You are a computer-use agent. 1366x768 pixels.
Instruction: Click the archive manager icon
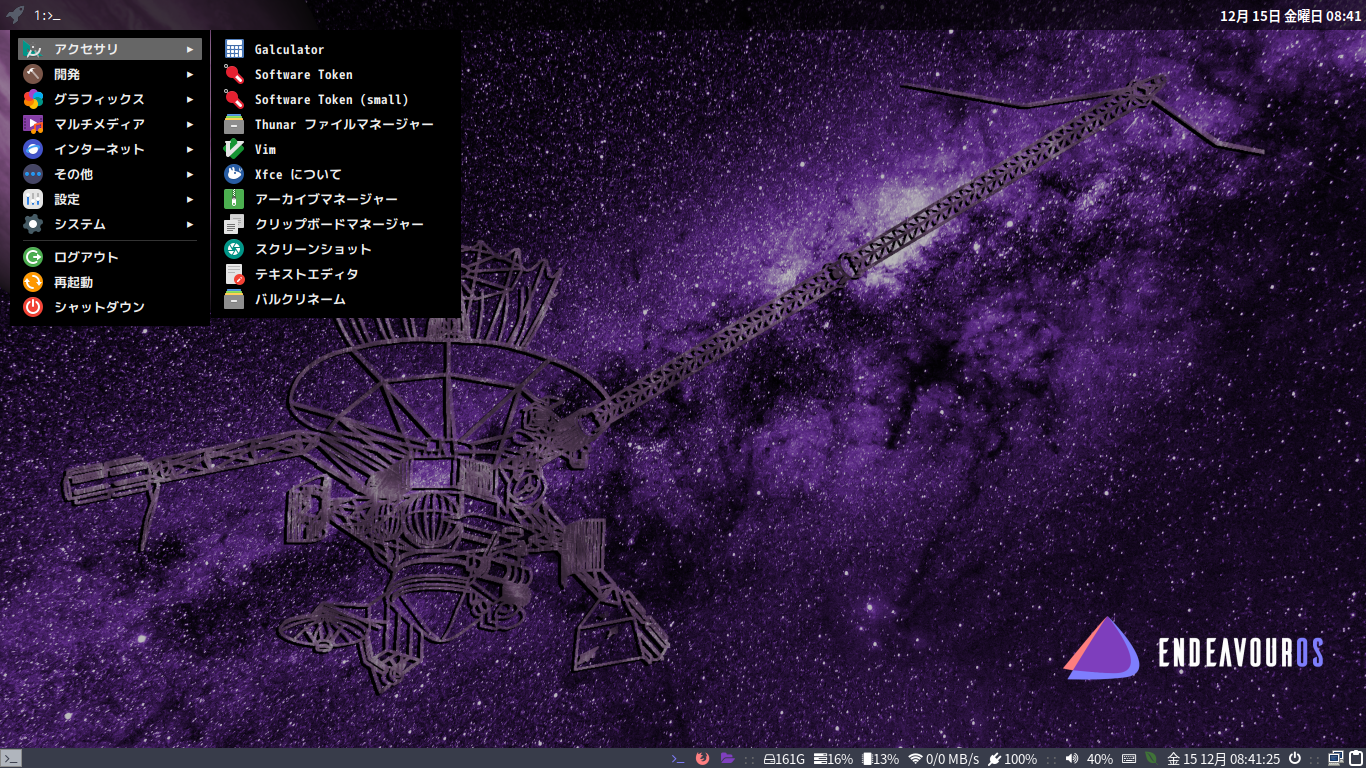(234, 199)
